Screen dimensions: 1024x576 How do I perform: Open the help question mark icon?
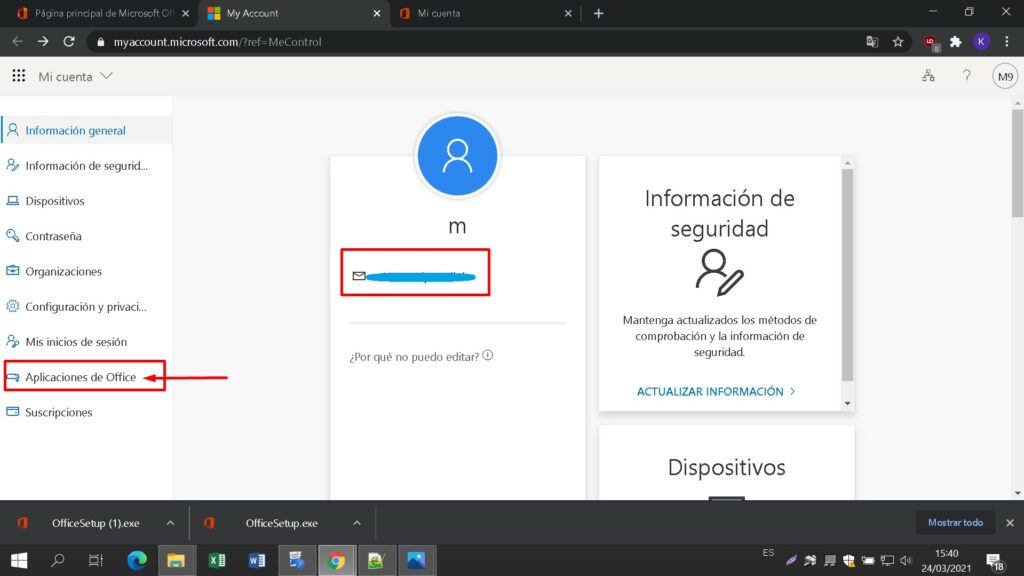point(966,76)
